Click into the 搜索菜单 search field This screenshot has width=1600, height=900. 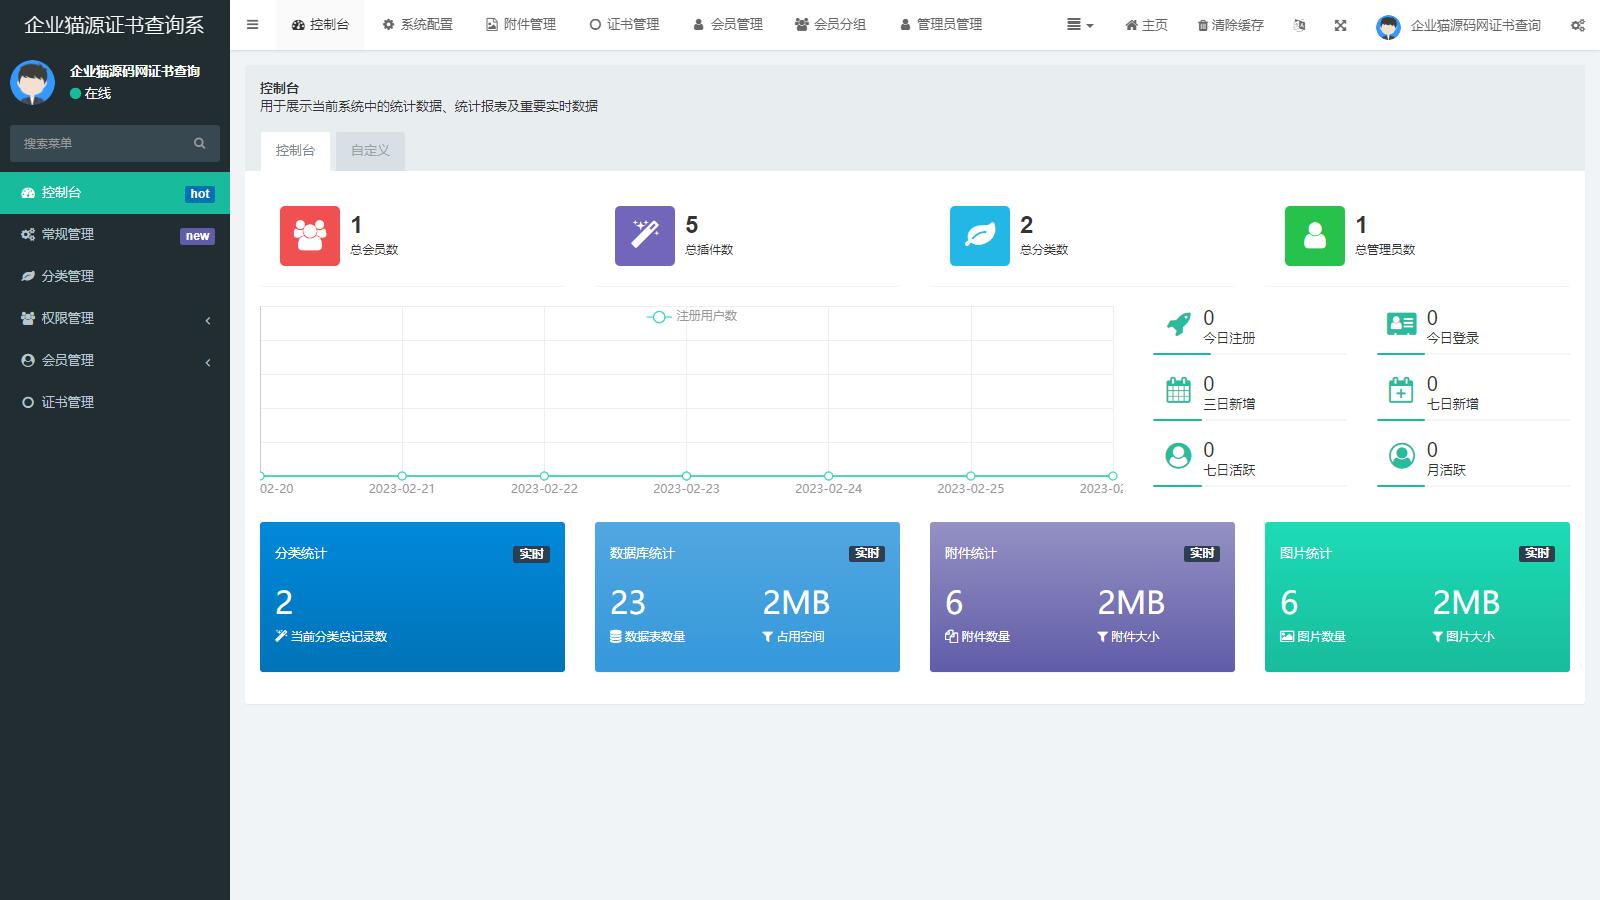click(x=100, y=143)
